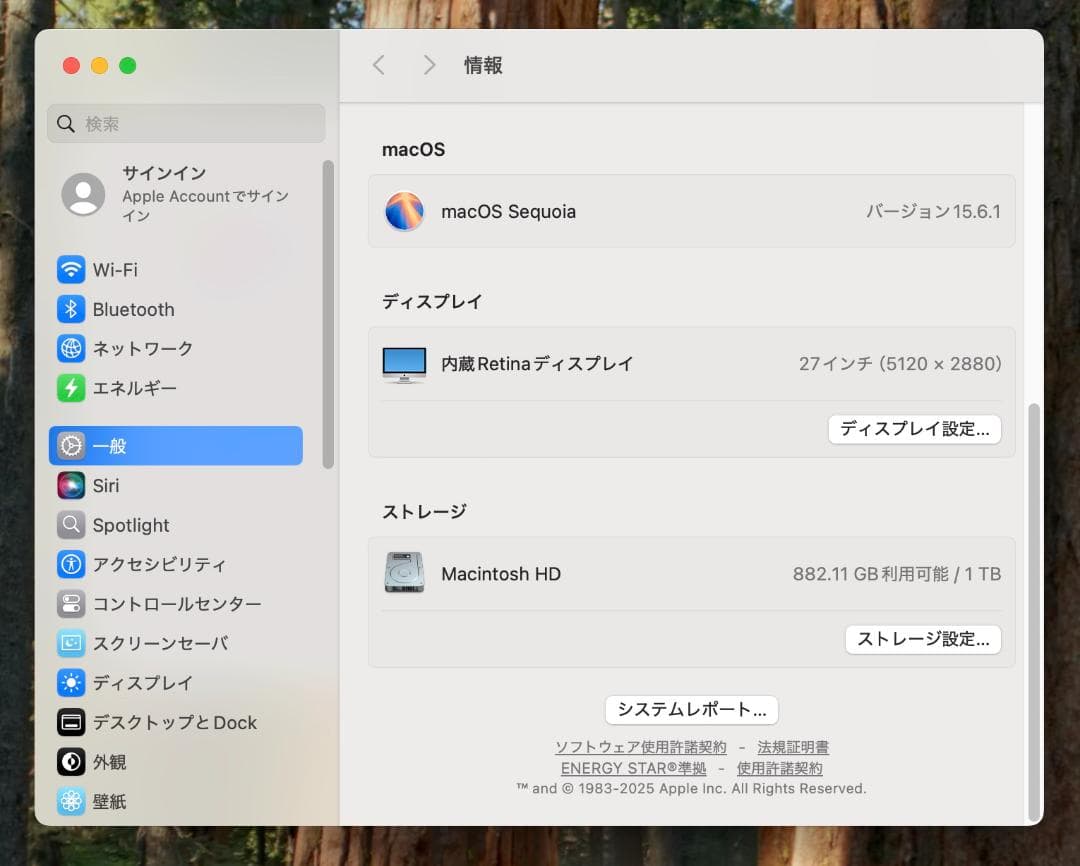The width and height of the screenshot is (1080, 866).
Task: Select デスクトップとDock in the sidebar
Action: [x=71, y=722]
